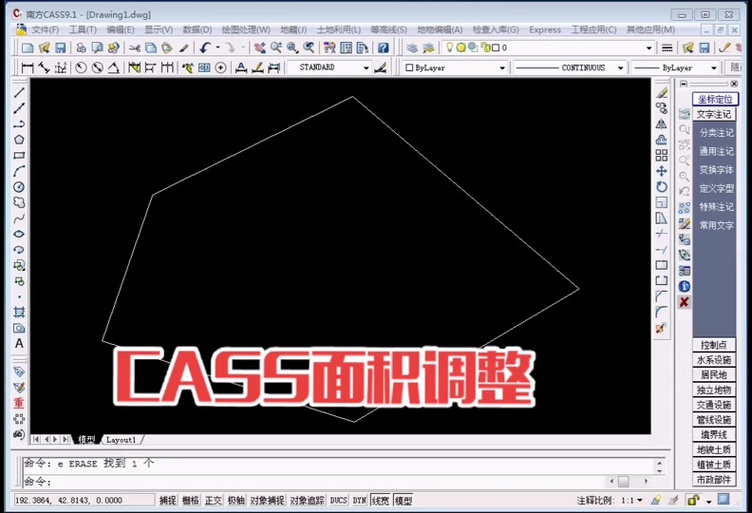Toggle 线宽 lineweight display

click(x=380, y=501)
